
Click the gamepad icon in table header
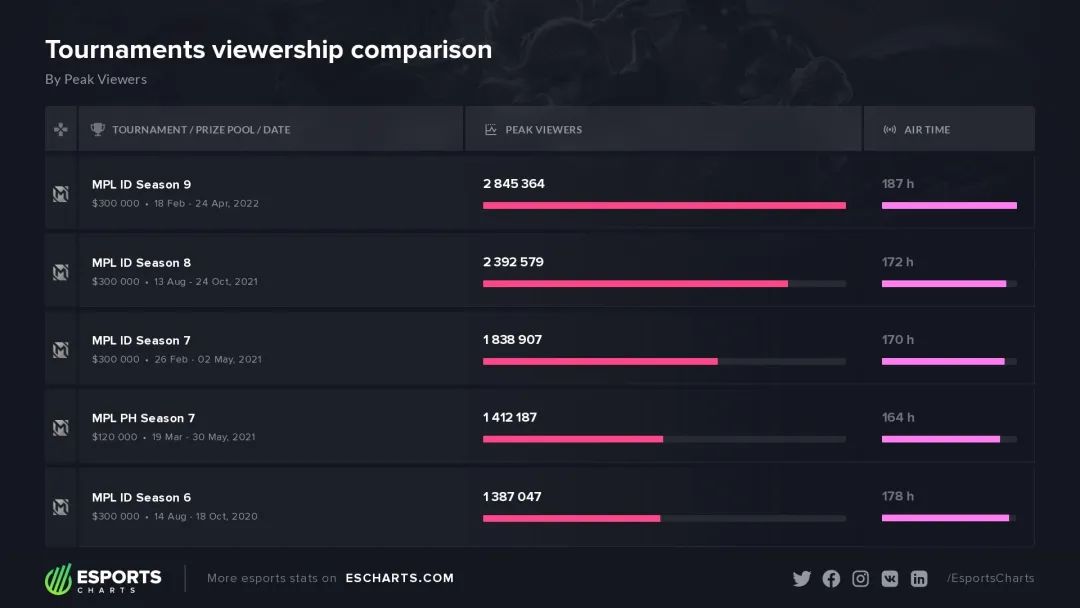(x=61, y=129)
